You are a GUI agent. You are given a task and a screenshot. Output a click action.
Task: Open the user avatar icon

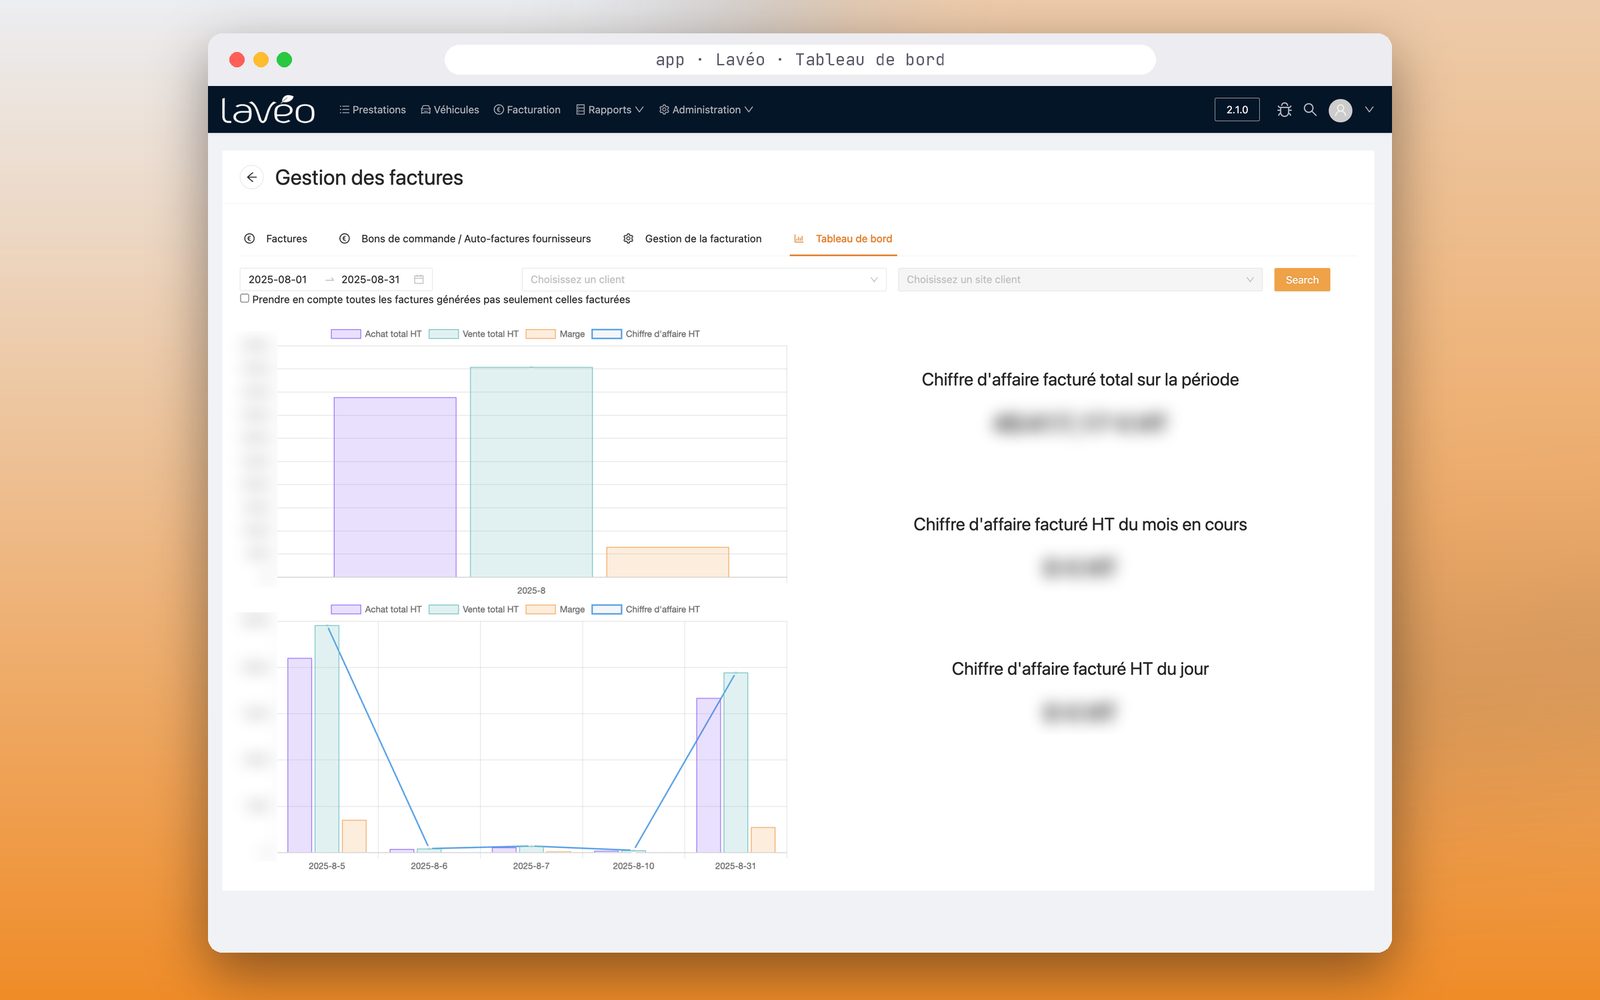(x=1340, y=110)
